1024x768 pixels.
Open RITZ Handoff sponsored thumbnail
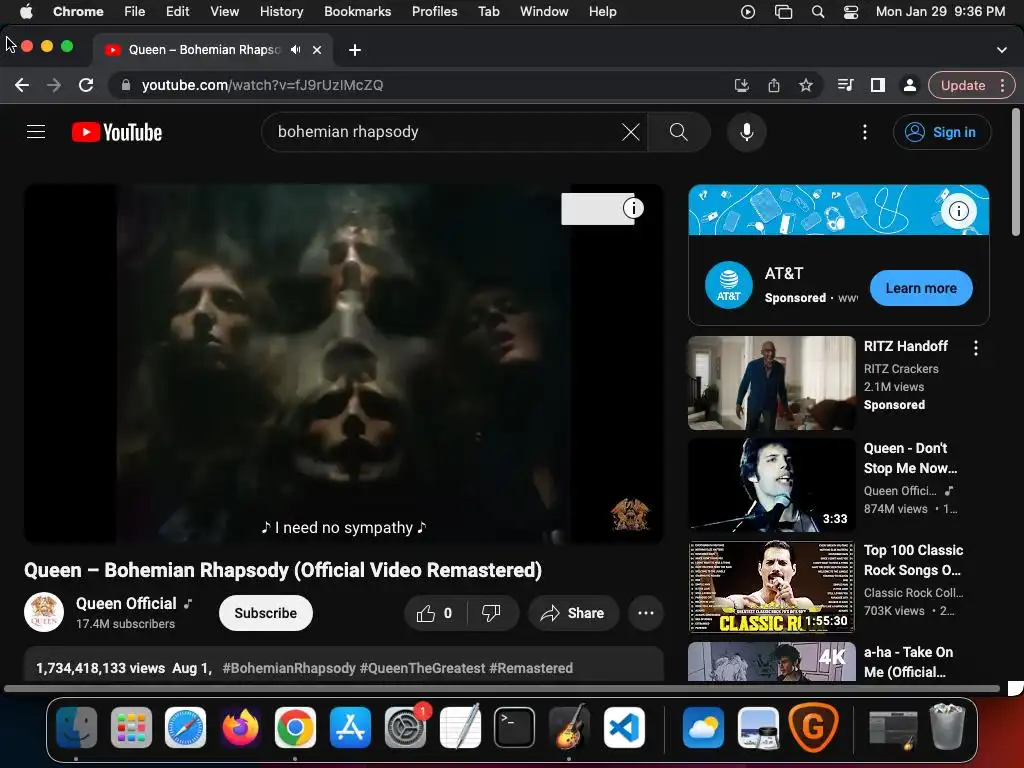(x=771, y=383)
